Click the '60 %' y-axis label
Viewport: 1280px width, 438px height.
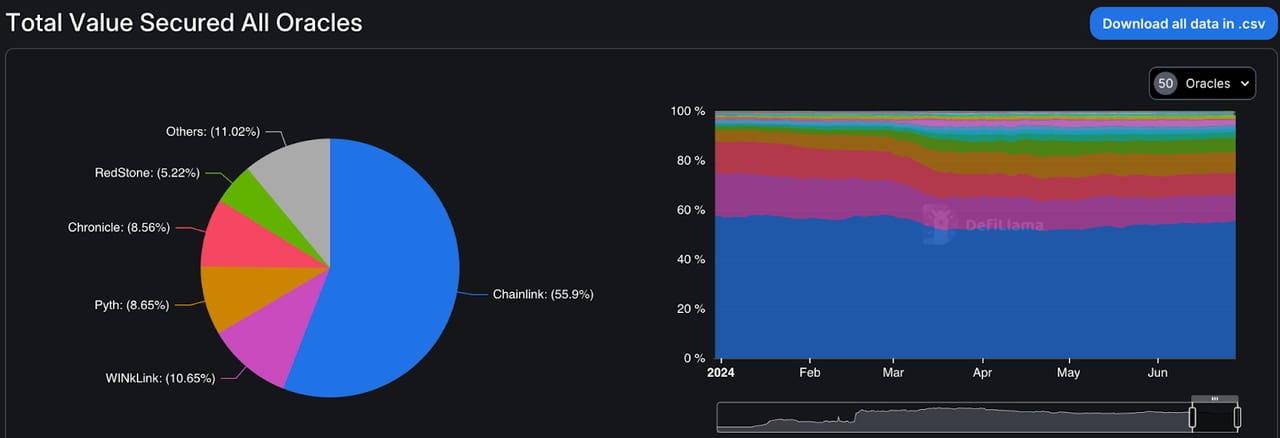point(692,210)
